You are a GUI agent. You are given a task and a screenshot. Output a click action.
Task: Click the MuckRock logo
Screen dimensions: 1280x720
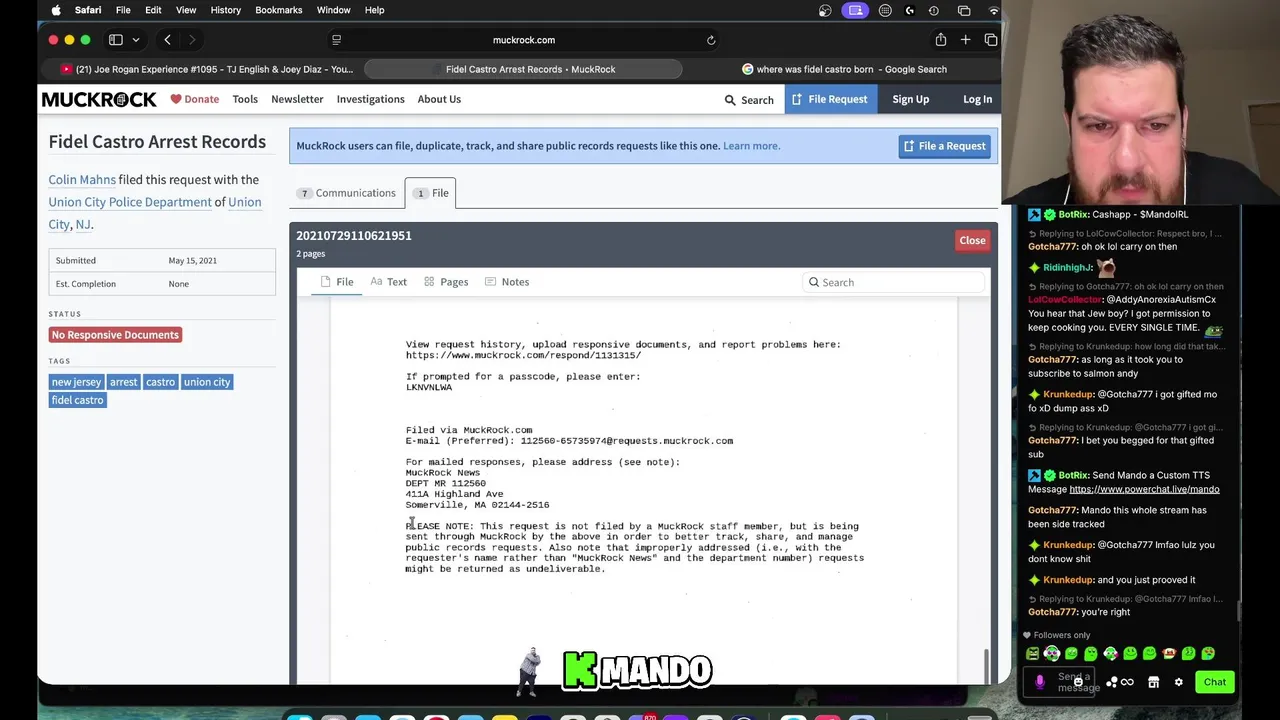pos(99,99)
